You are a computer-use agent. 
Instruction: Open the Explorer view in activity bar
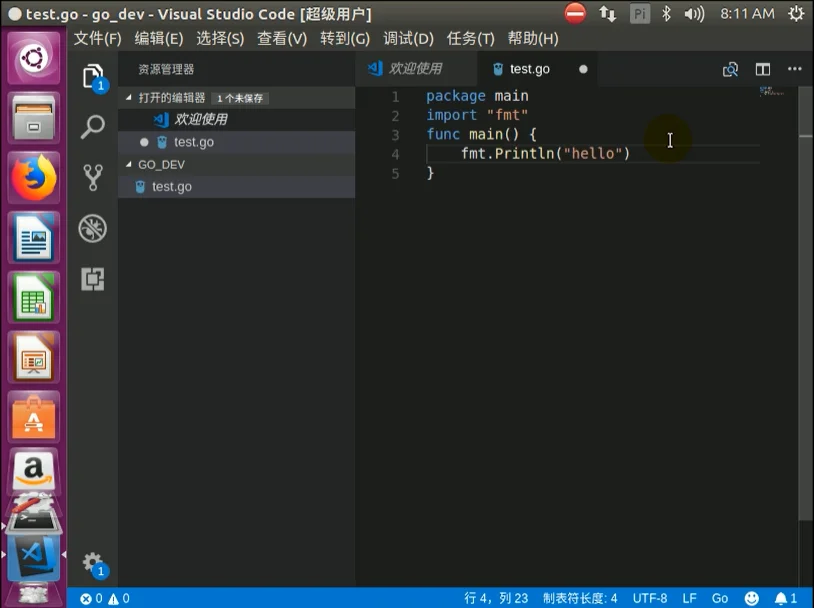pyautogui.click(x=93, y=77)
